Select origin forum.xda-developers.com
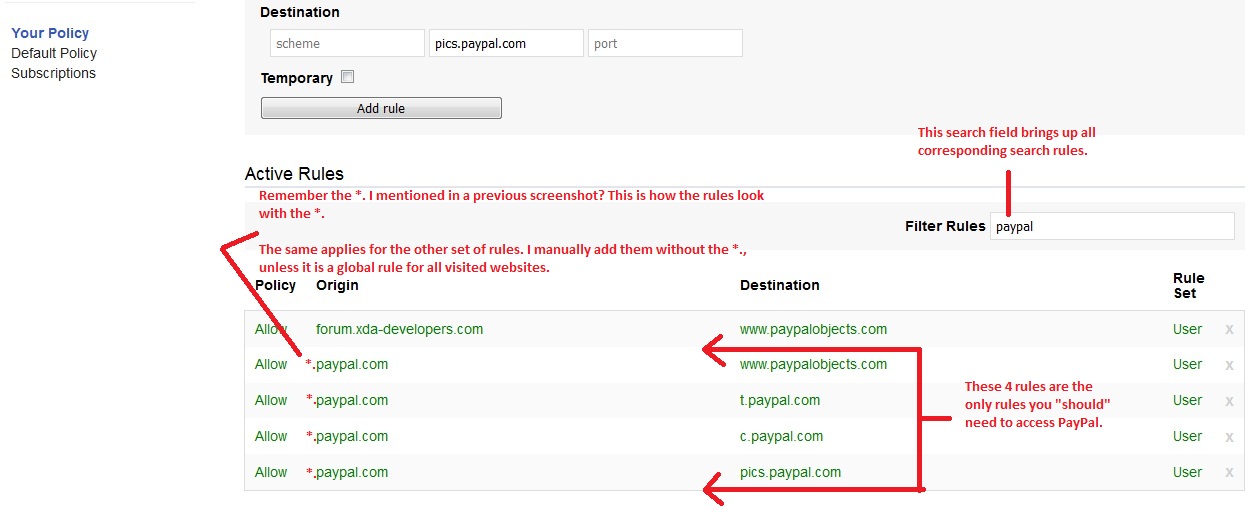The image size is (1253, 525). 399,329
